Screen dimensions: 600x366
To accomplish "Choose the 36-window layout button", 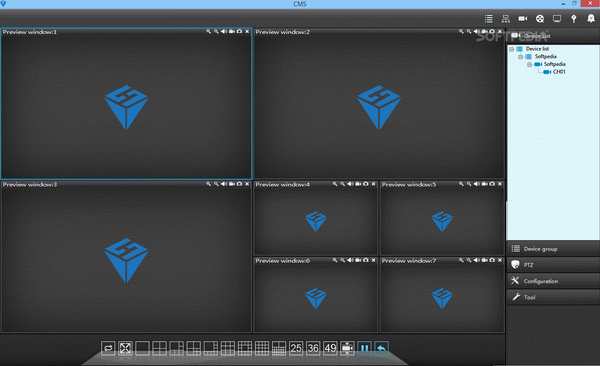I will [313, 348].
